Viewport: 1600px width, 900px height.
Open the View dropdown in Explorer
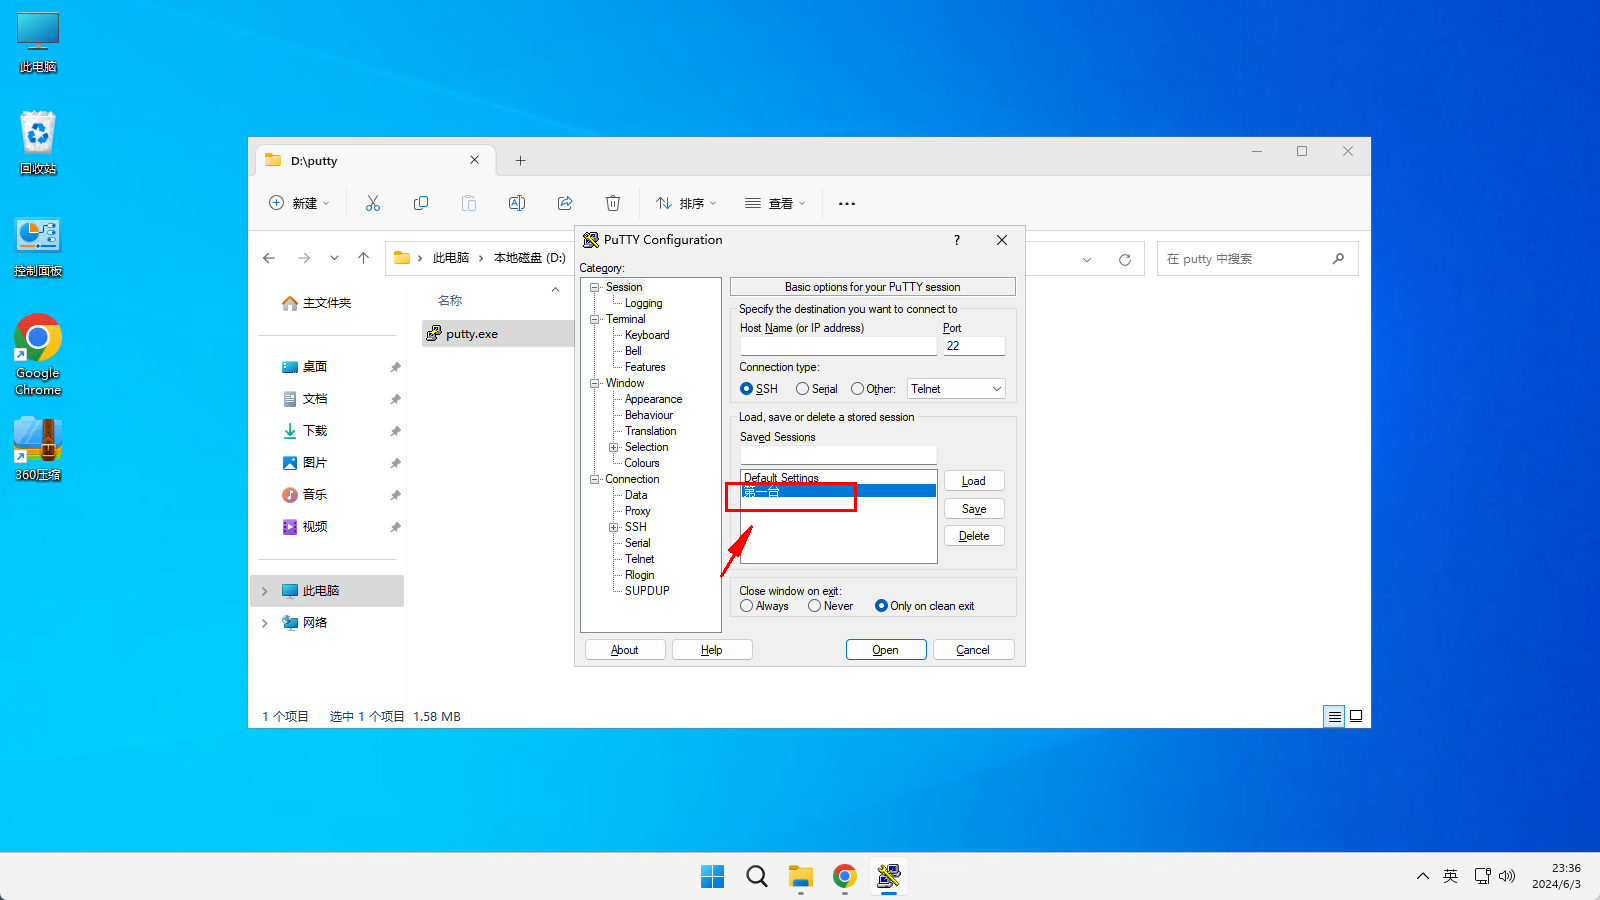(775, 203)
